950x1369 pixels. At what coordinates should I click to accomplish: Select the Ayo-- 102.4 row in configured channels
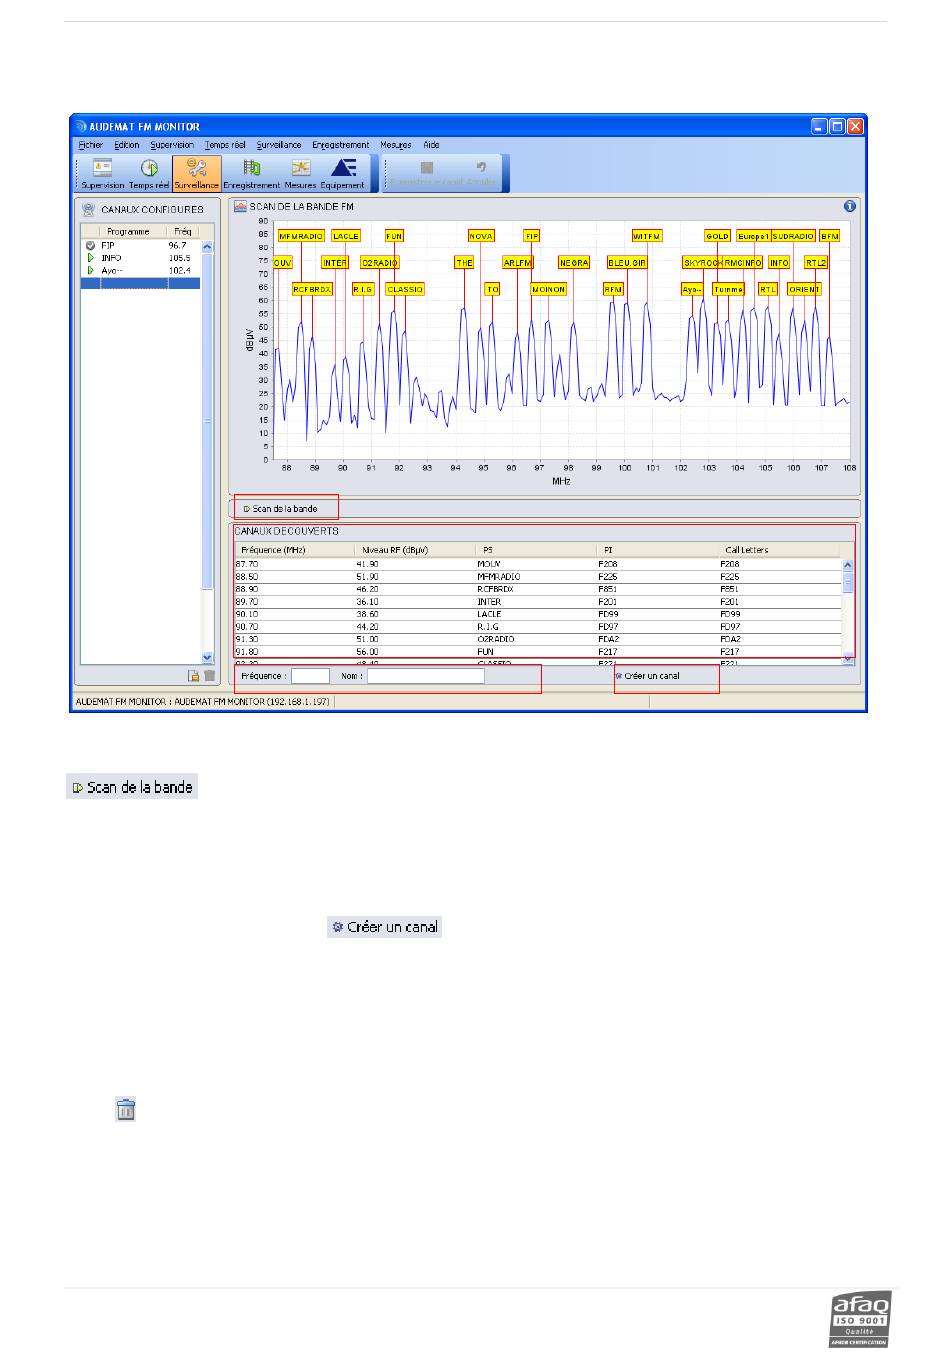coord(141,271)
